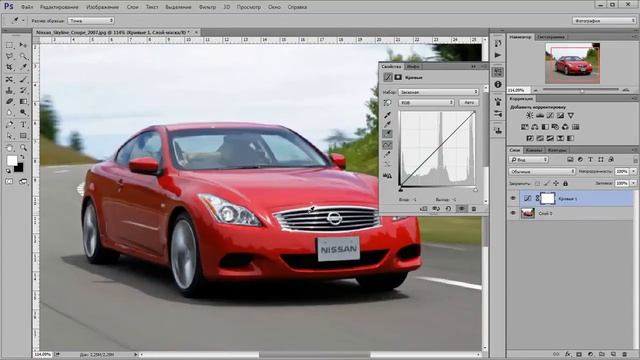Open the layer opacity dropdown arrow
The width and height of the screenshot is (640, 360).
click(633, 172)
